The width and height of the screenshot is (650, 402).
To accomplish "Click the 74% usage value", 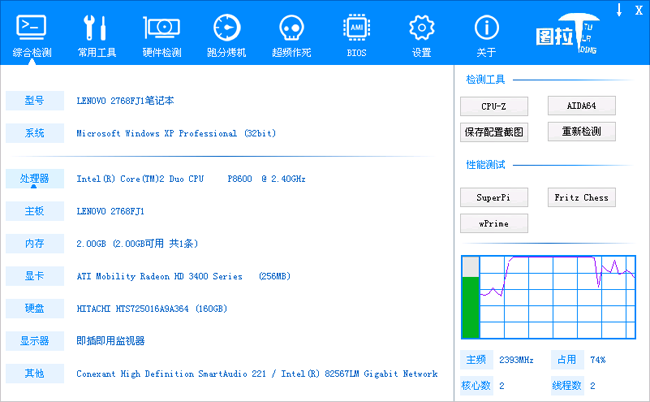I will 598,360.
